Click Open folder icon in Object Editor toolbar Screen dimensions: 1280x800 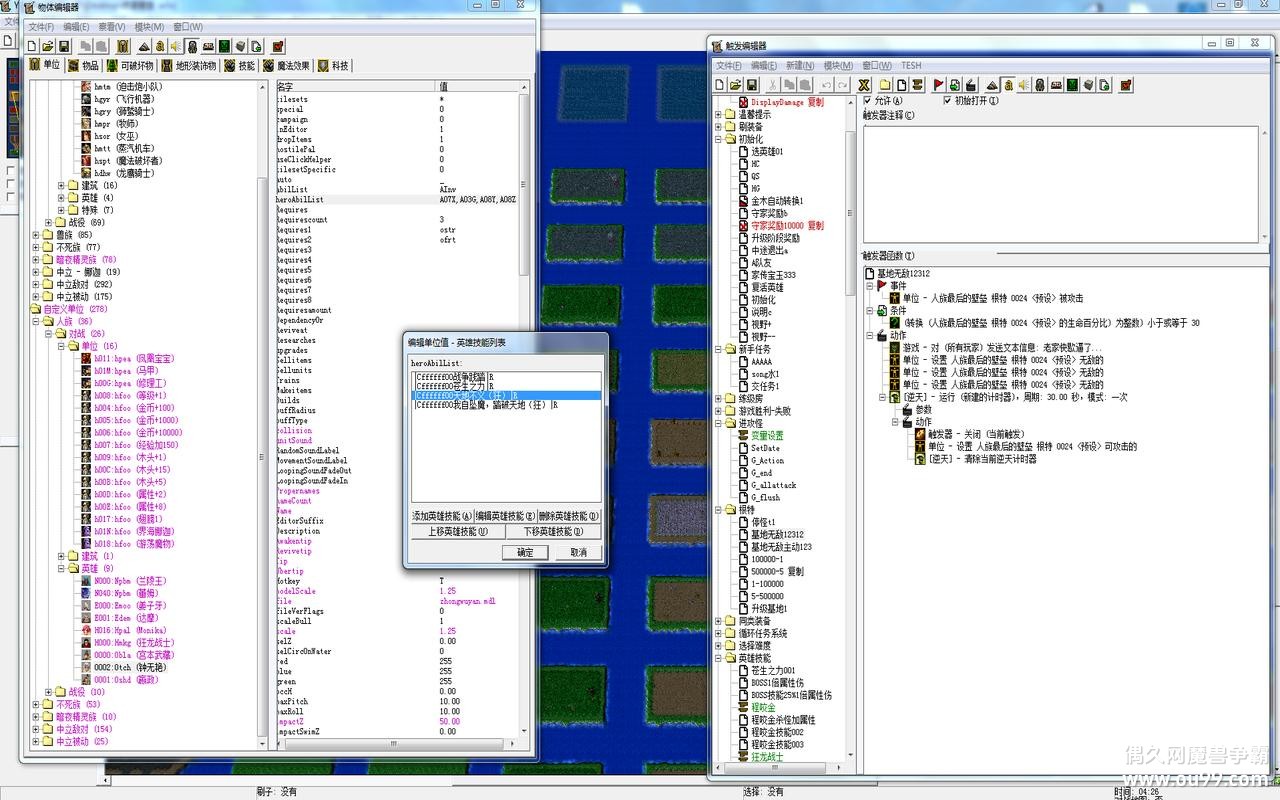pyautogui.click(x=48, y=46)
